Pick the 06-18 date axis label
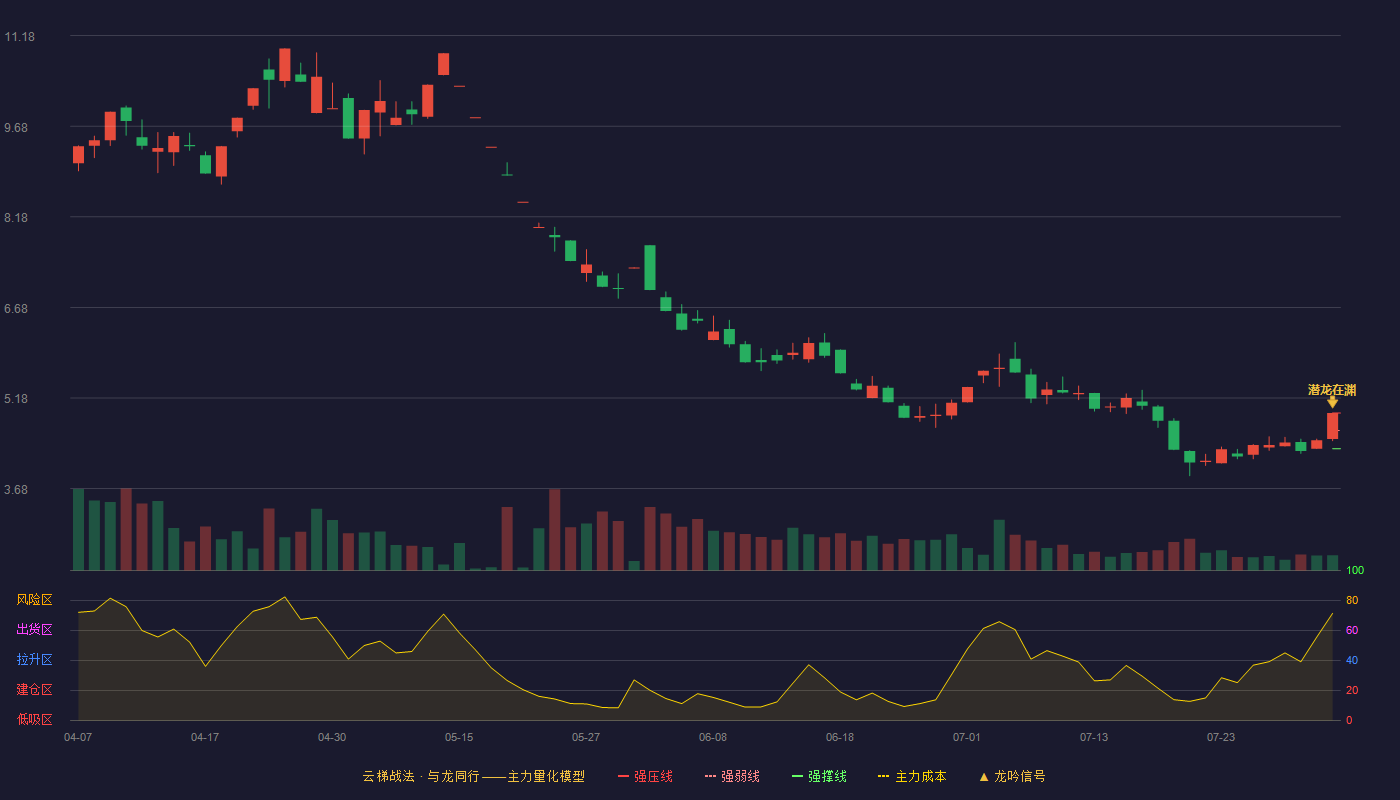Image resolution: width=1400 pixels, height=800 pixels. coord(840,737)
